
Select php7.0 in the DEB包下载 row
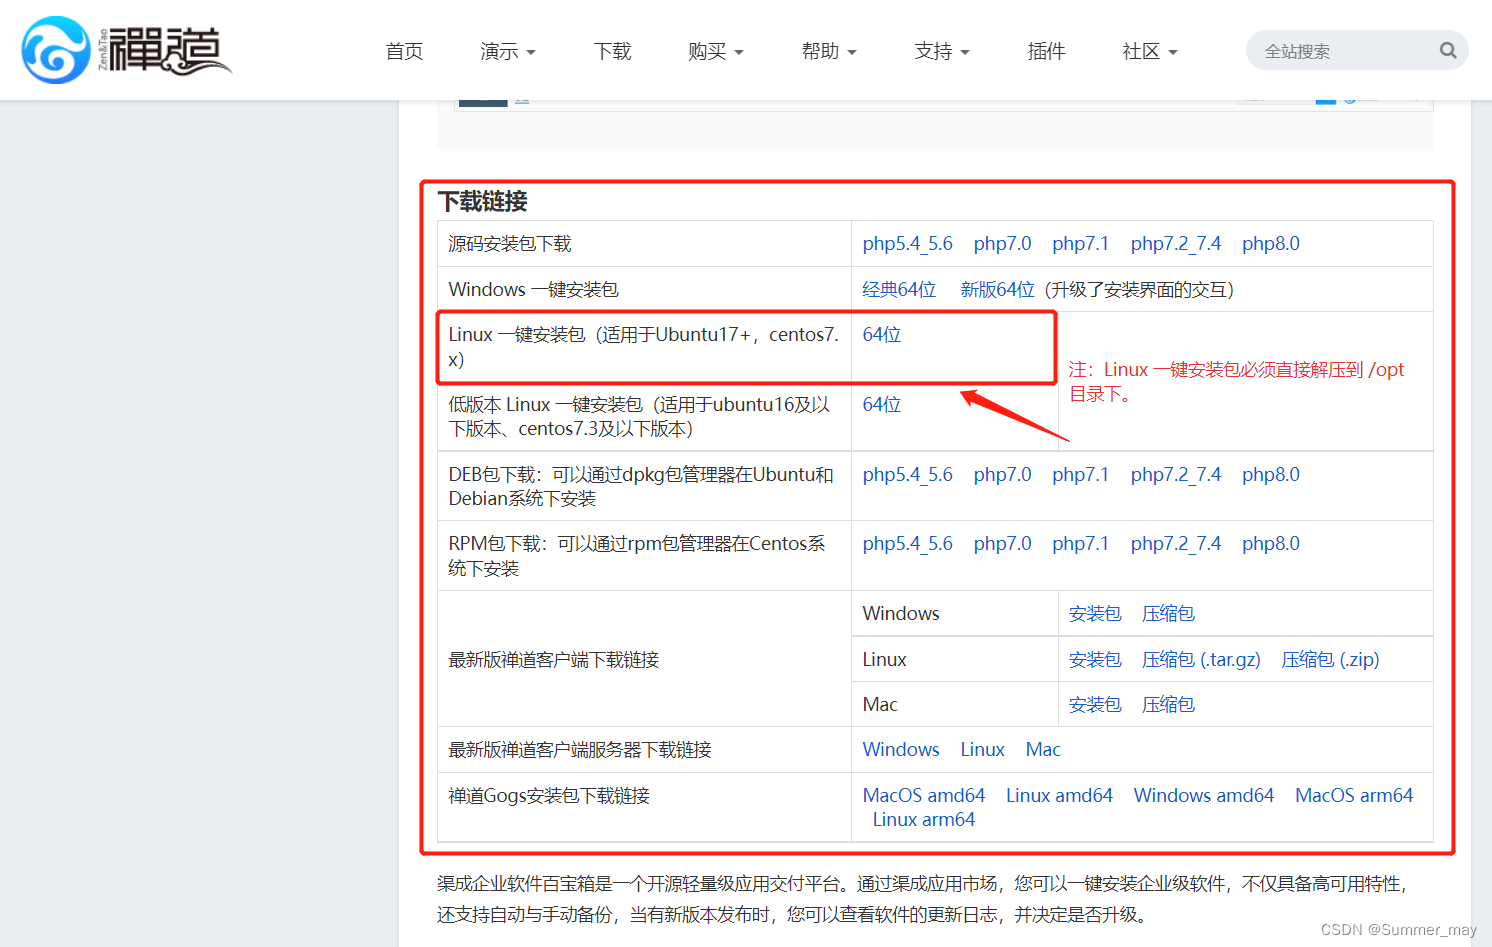click(x=1002, y=475)
